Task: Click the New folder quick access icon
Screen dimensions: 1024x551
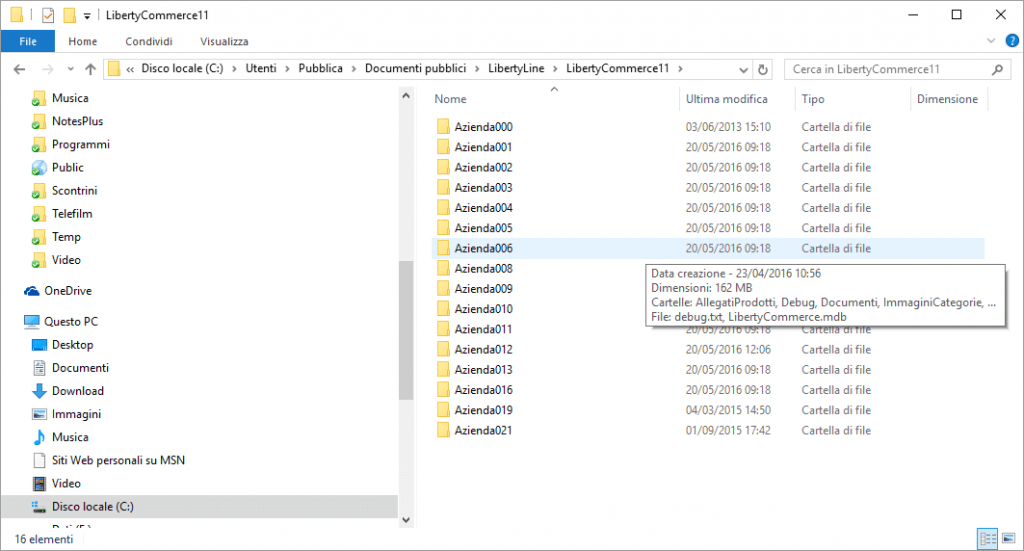Action: 69,15
